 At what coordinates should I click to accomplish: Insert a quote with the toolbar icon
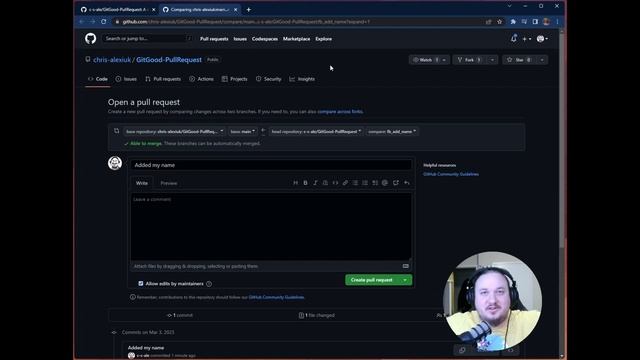(x=325, y=183)
